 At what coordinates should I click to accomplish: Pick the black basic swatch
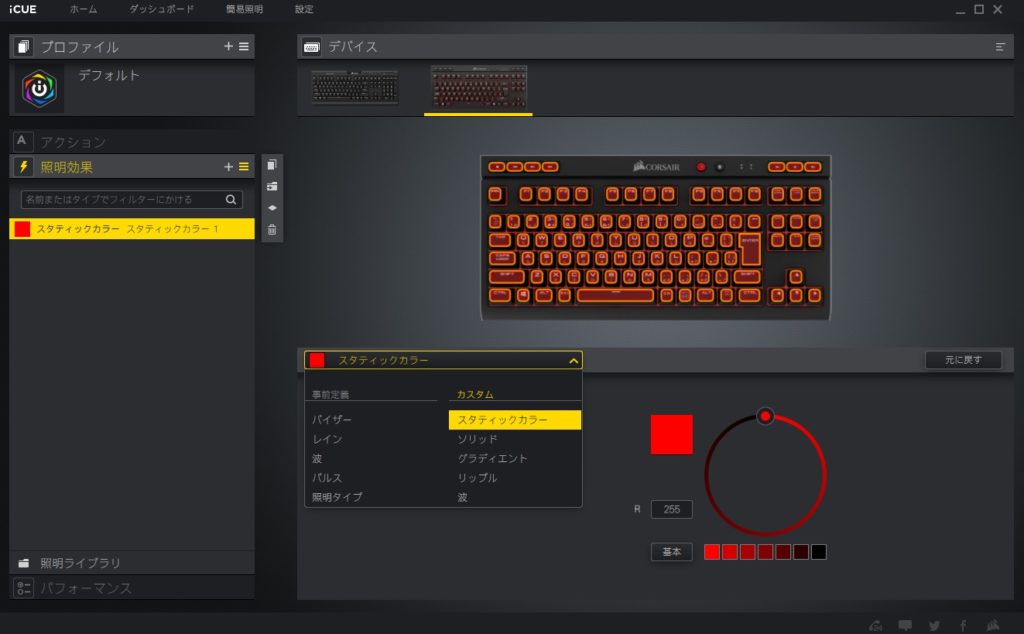(818, 552)
